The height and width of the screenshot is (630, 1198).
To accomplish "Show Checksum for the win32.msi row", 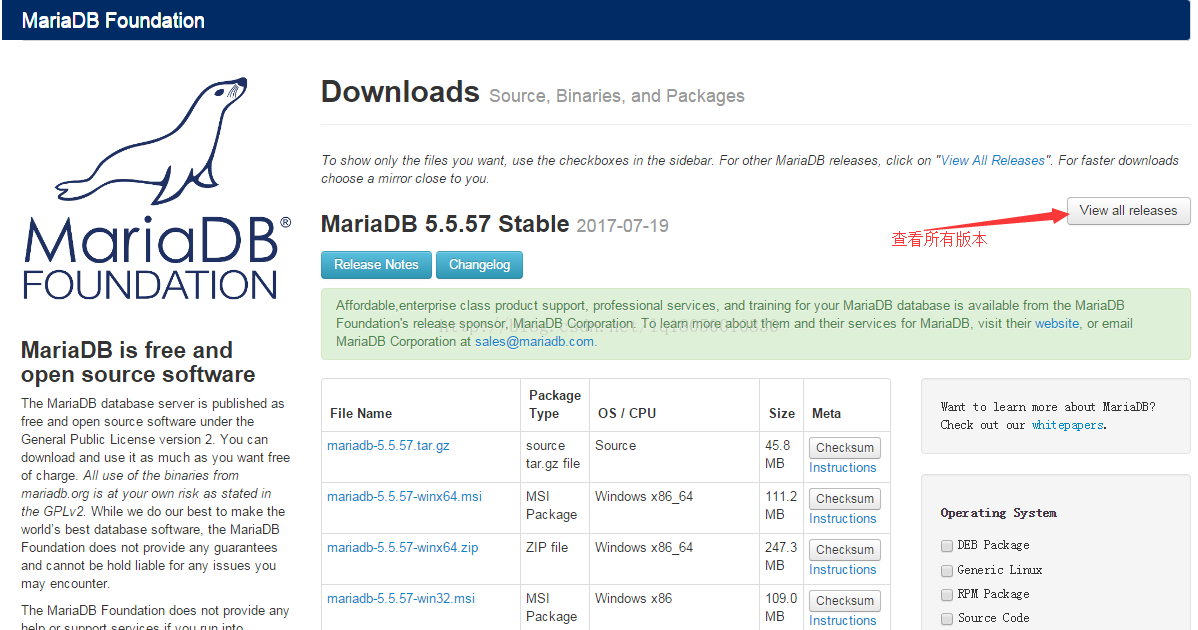I will coord(844,601).
